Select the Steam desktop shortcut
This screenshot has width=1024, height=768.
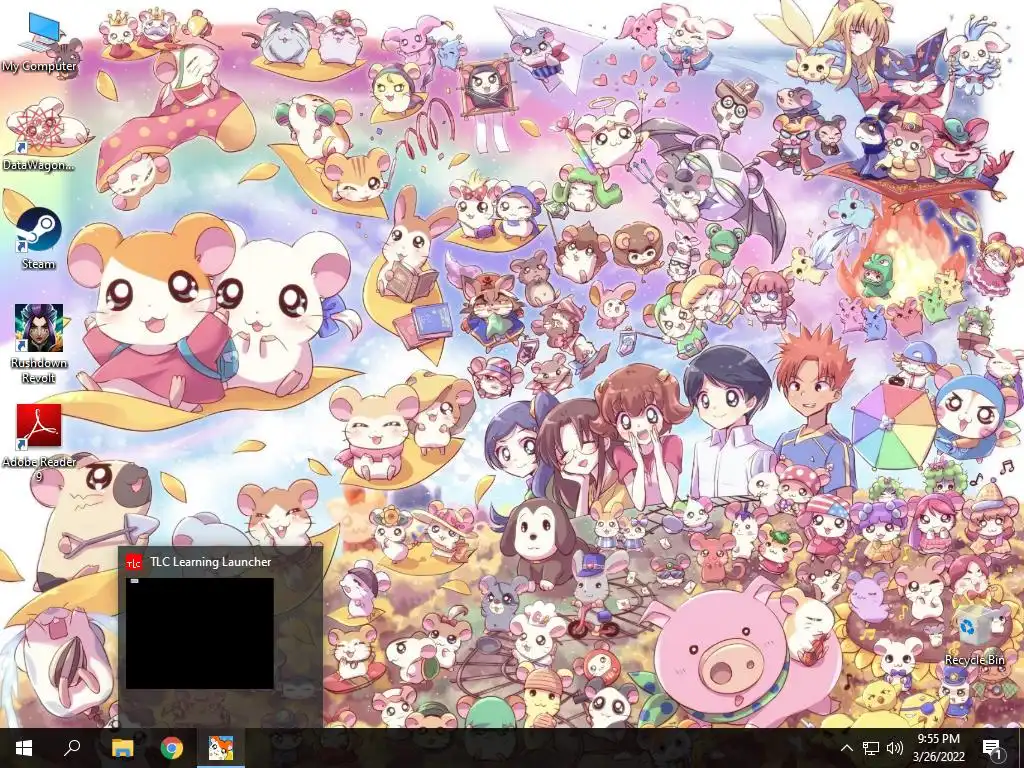click(39, 238)
